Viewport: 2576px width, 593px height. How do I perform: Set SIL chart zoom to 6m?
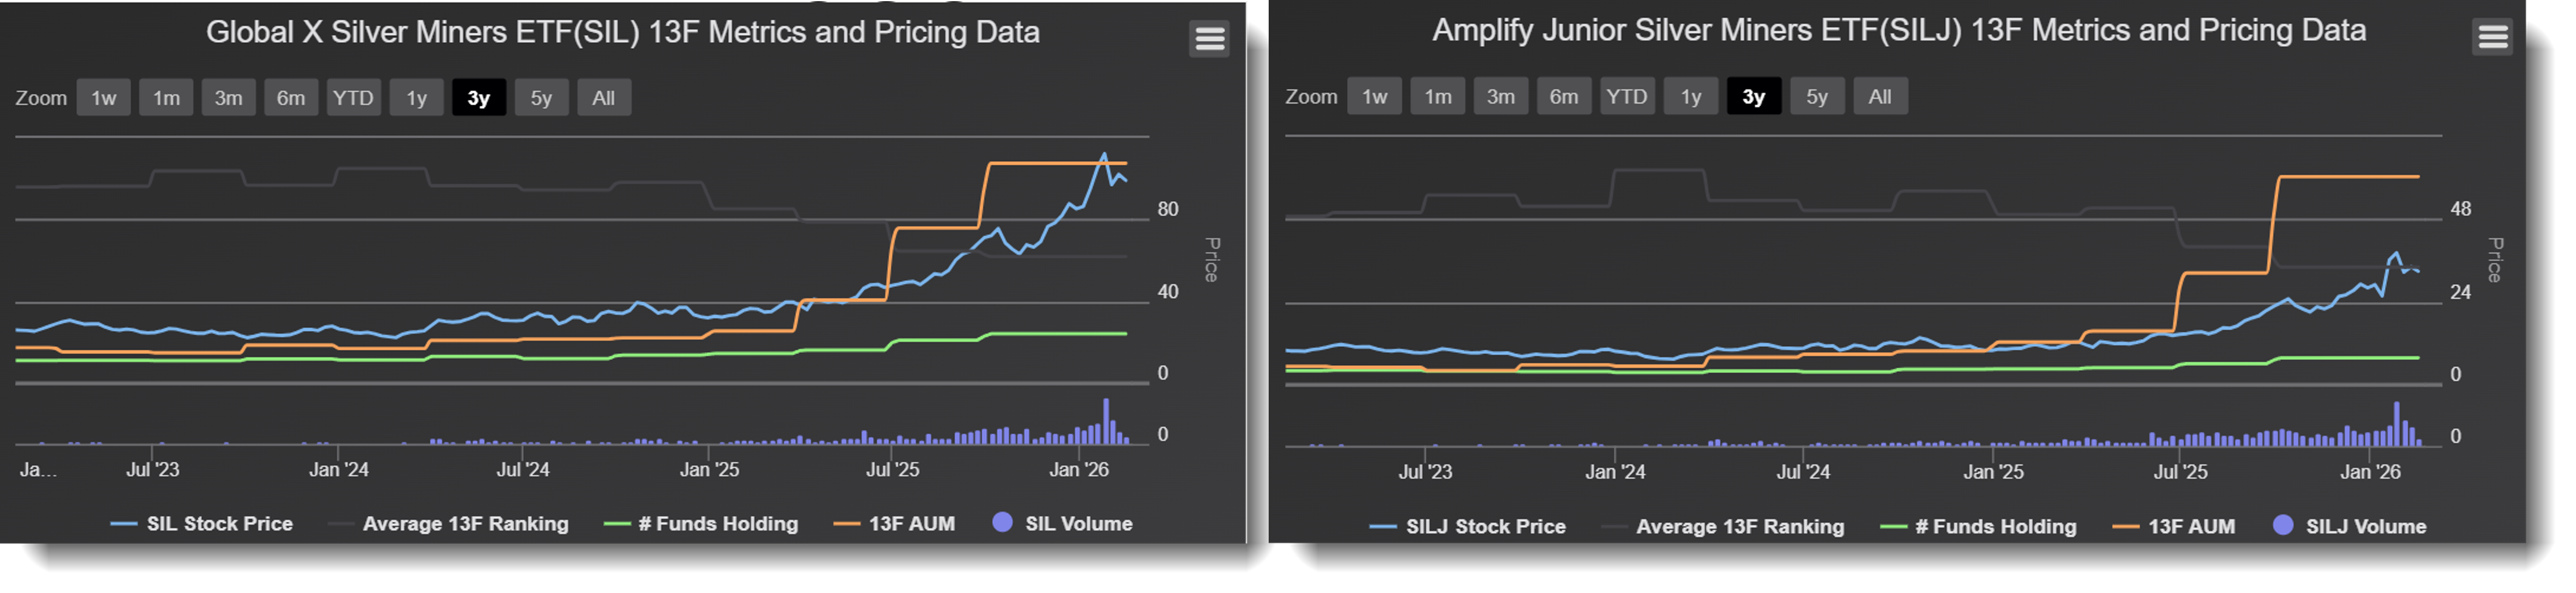tap(291, 98)
